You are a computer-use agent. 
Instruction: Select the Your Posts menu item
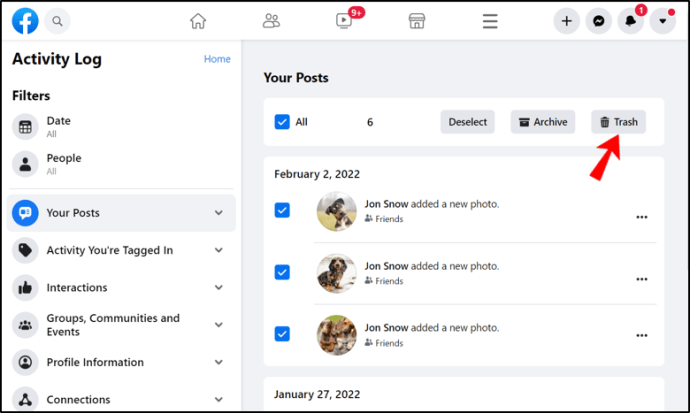click(121, 213)
